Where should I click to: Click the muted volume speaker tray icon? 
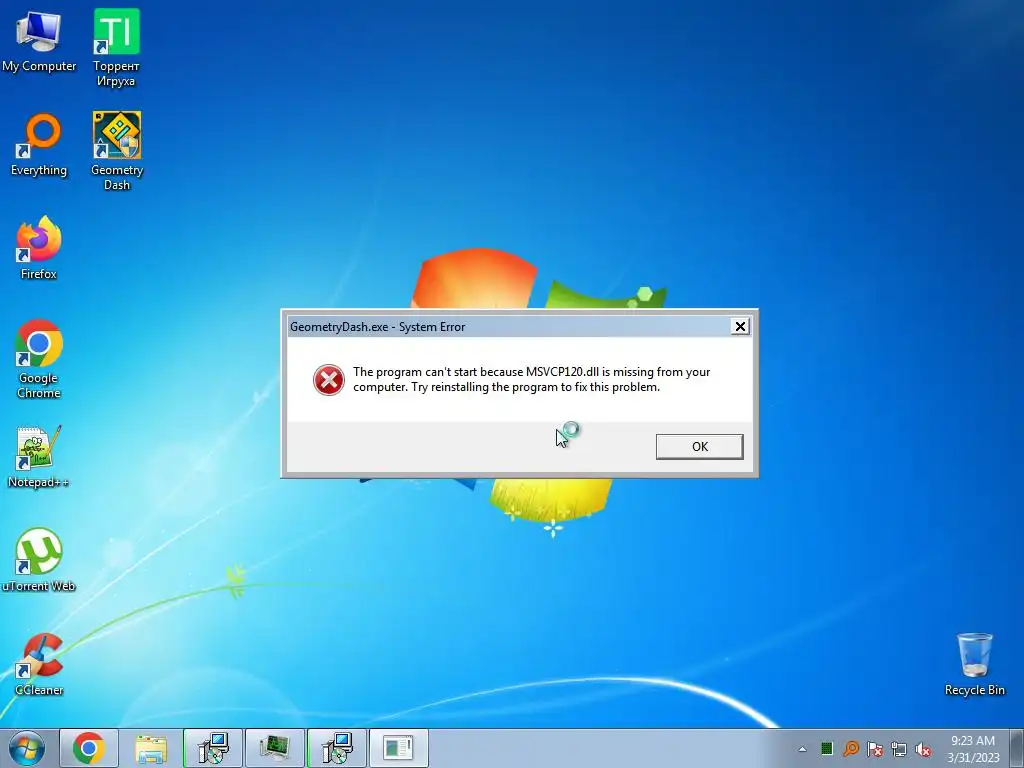[x=923, y=749]
